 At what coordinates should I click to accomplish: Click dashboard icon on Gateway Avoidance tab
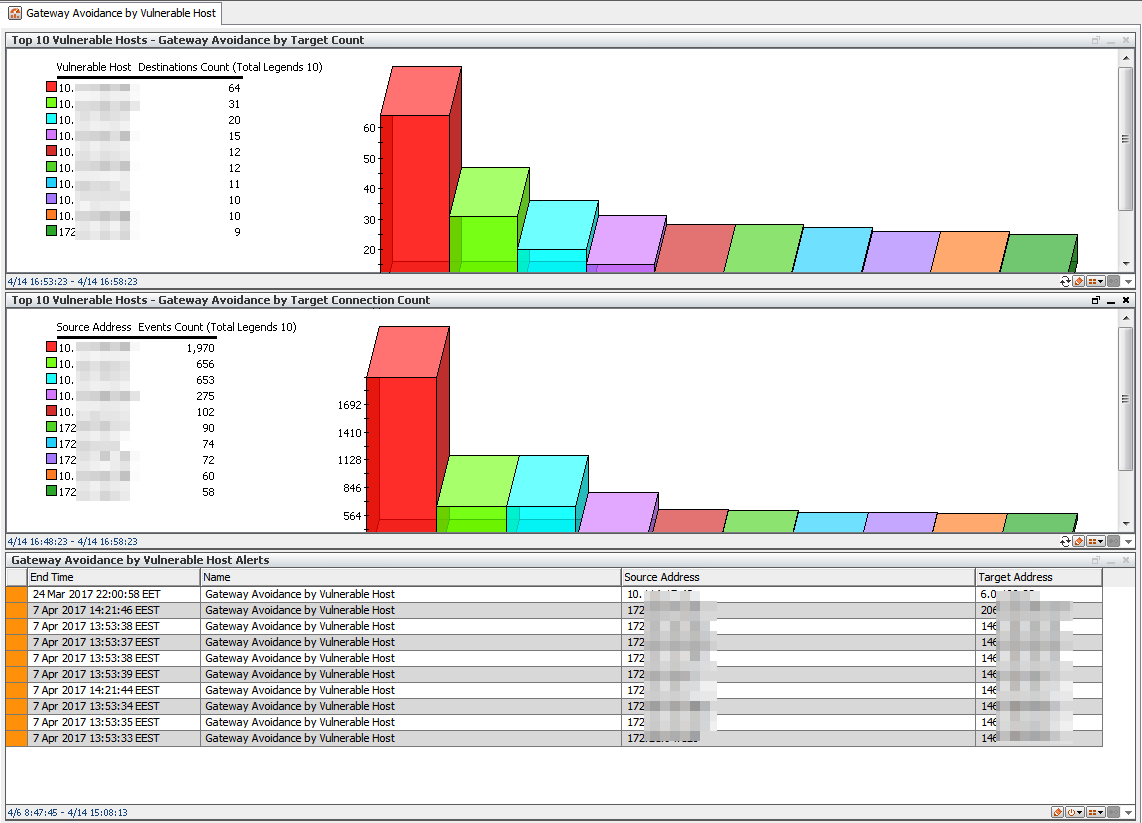pos(15,14)
